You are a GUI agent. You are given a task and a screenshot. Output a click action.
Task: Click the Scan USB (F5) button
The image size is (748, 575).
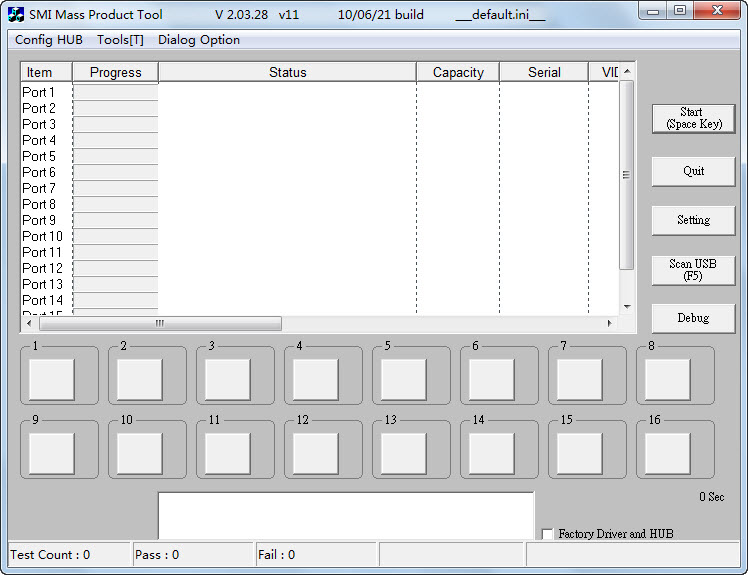[x=694, y=270]
